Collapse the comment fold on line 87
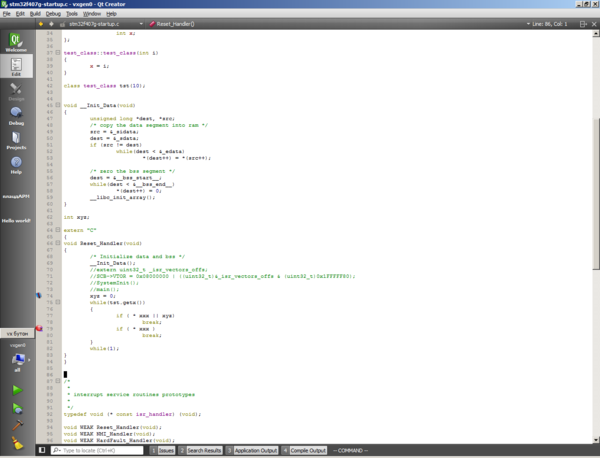 click(x=58, y=381)
